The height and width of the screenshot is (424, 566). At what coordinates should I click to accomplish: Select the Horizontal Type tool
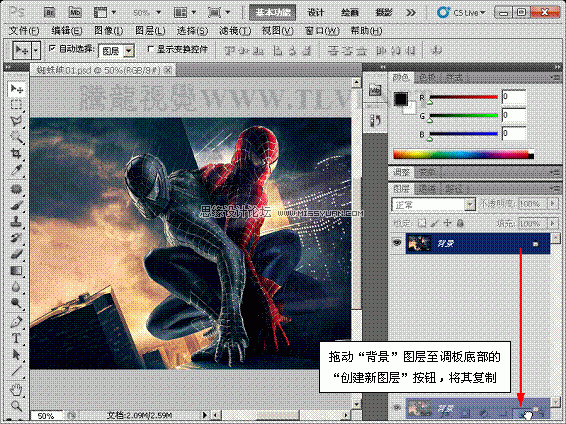pyautogui.click(x=16, y=338)
